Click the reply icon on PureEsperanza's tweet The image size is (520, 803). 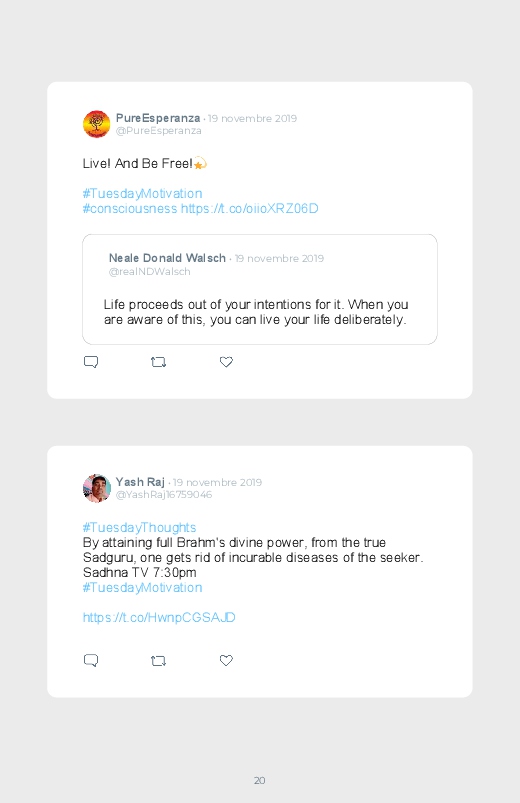[91, 362]
